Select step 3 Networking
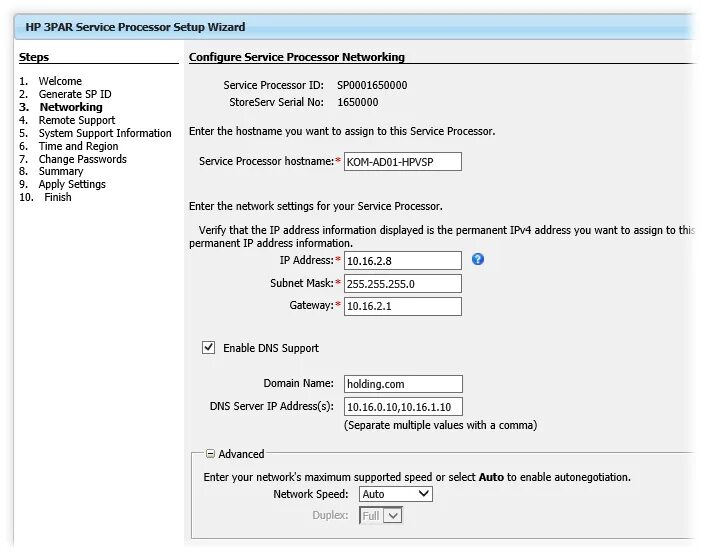Viewport: 701px width, 554px height. 71,107
